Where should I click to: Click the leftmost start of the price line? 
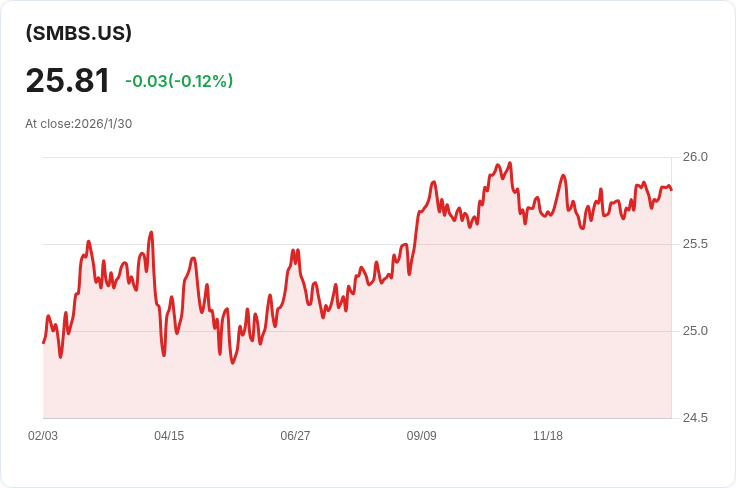(43, 343)
